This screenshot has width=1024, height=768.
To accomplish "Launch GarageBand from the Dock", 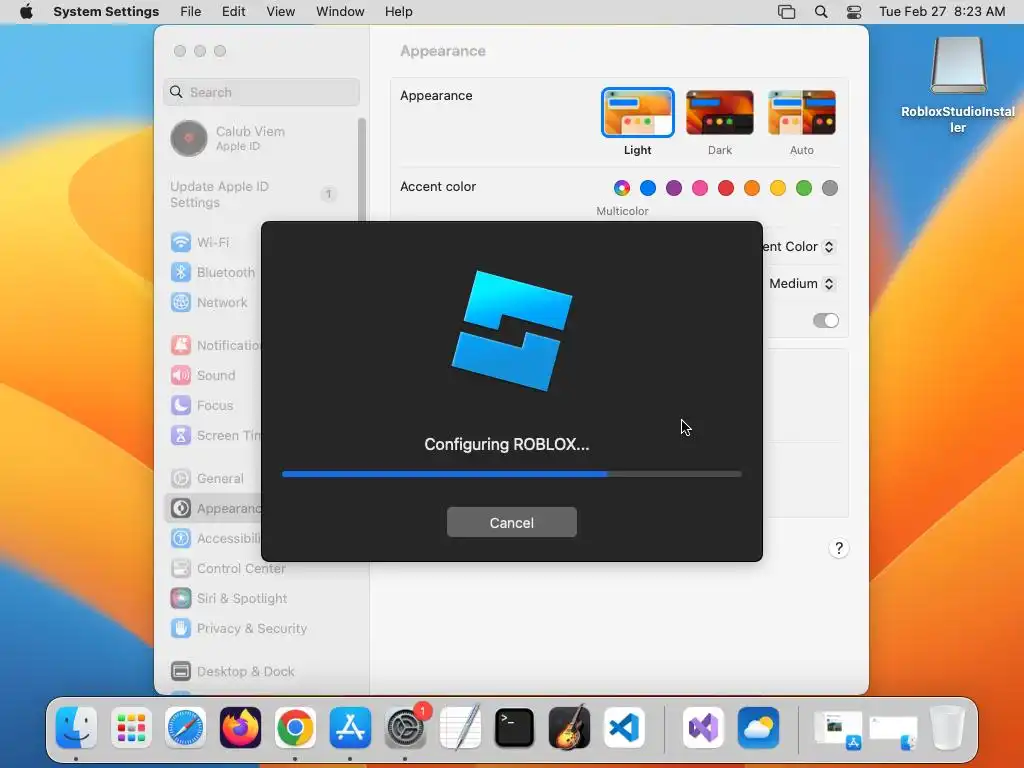I will [x=569, y=727].
